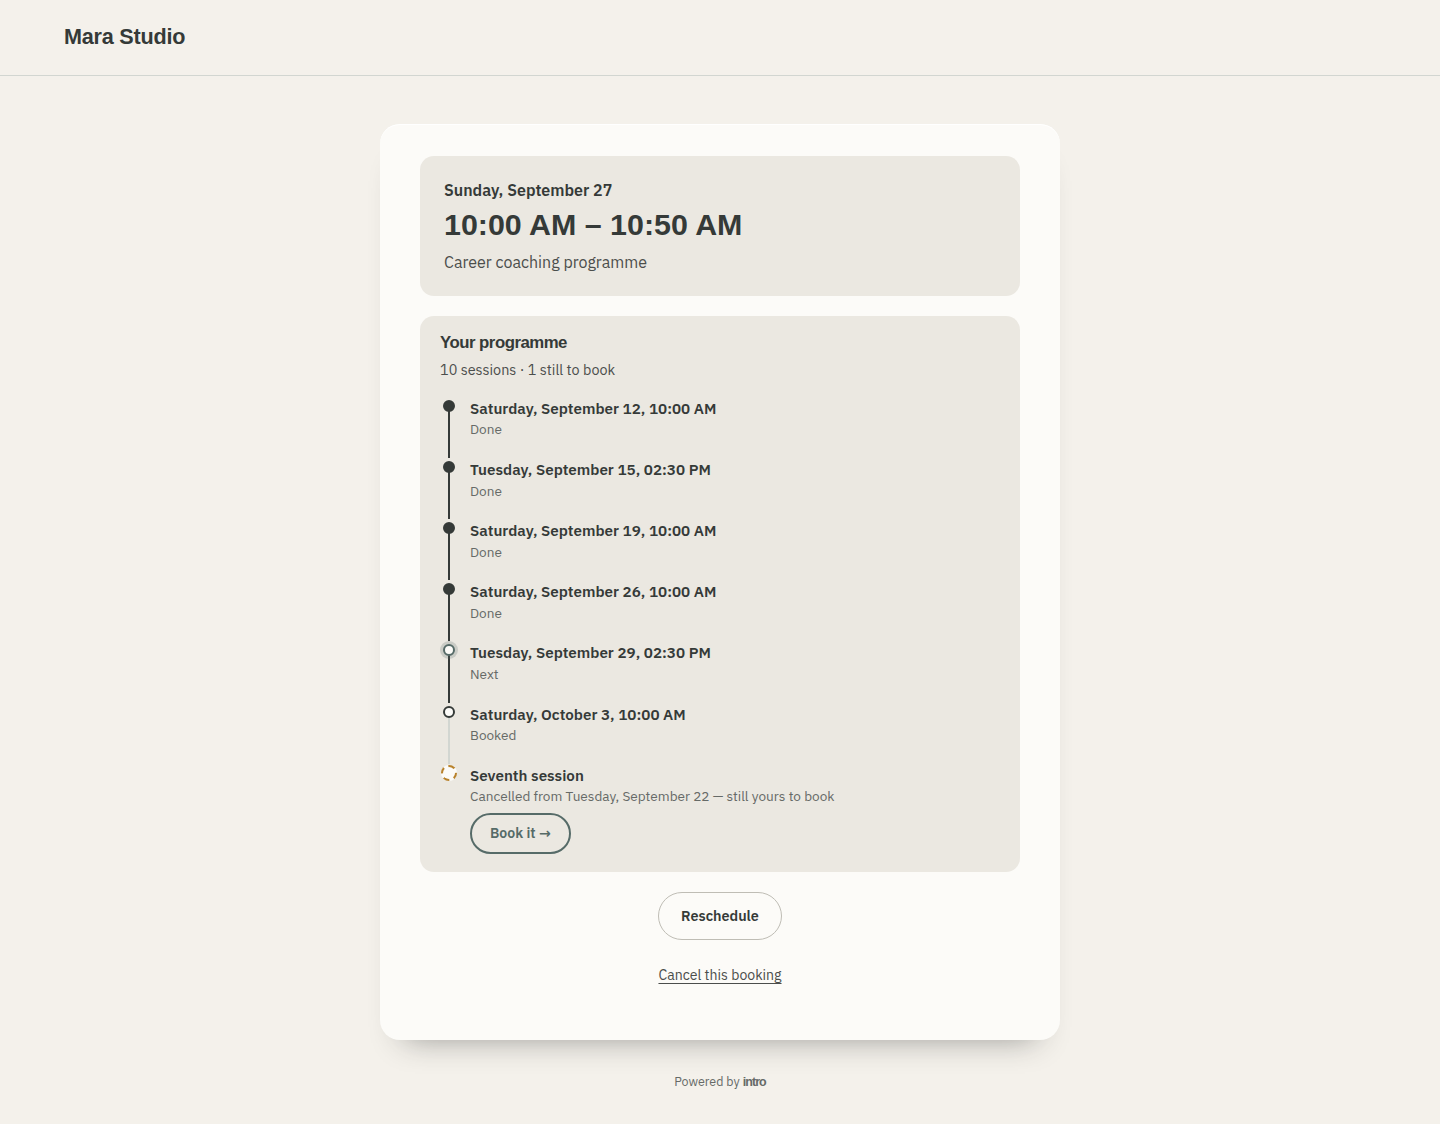Select the text 'Saturday, September 26, 10:00 AM'
This screenshot has height=1124, width=1440.
[x=593, y=592]
